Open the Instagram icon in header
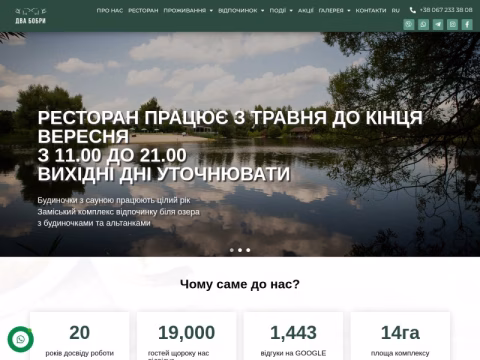 tap(453, 24)
